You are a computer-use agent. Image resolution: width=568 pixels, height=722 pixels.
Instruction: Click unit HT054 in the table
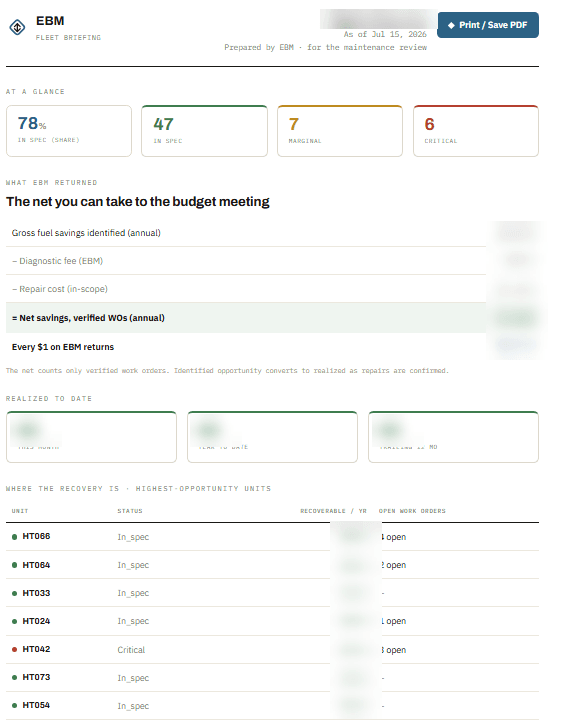pyautogui.click(x=36, y=705)
